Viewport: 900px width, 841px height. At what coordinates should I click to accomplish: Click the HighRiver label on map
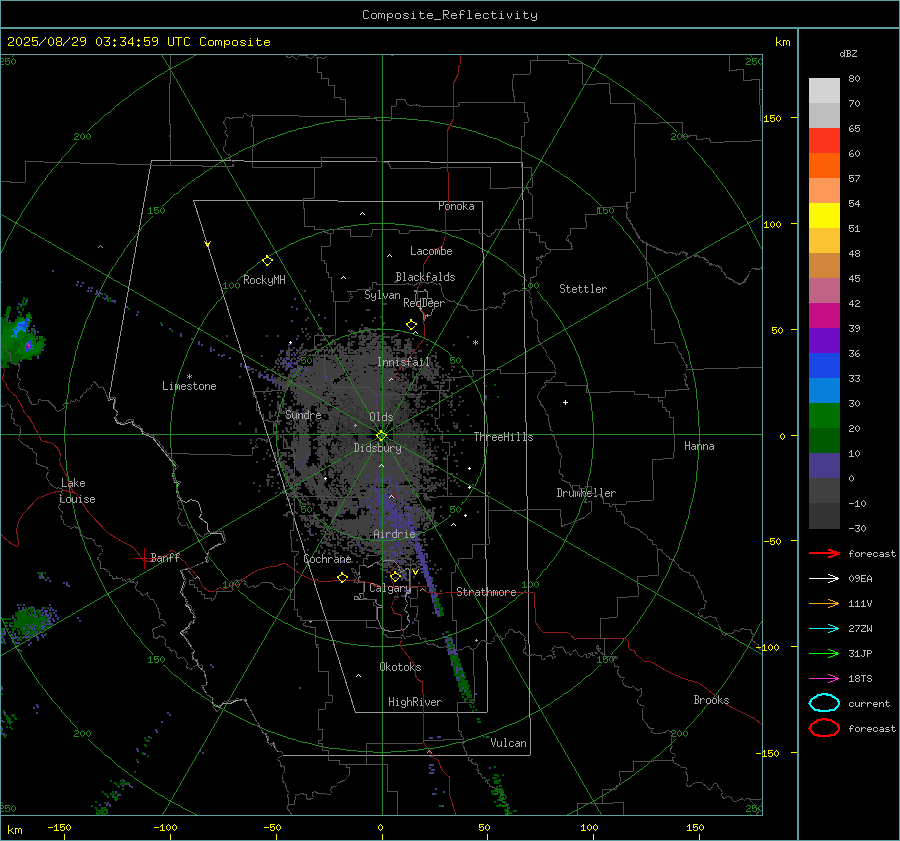415,702
